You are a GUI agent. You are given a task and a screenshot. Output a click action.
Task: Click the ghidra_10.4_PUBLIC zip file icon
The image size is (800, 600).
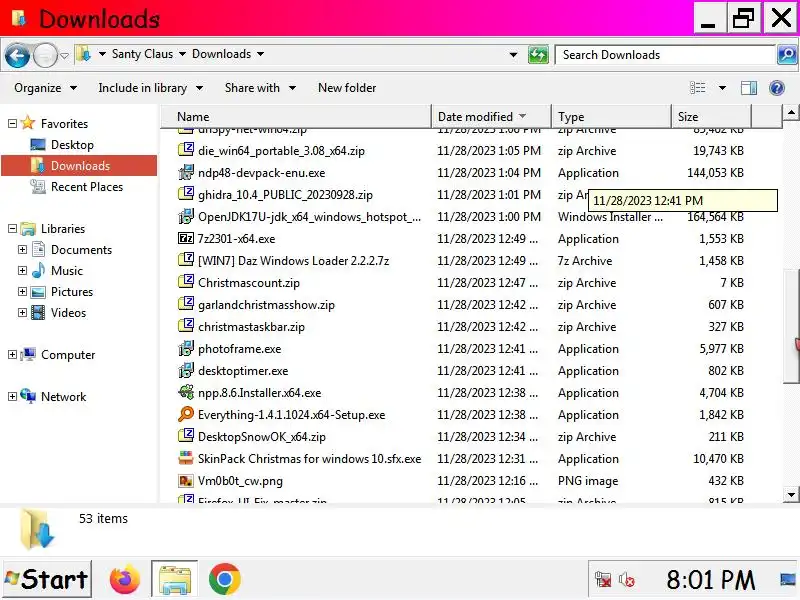[186, 194]
